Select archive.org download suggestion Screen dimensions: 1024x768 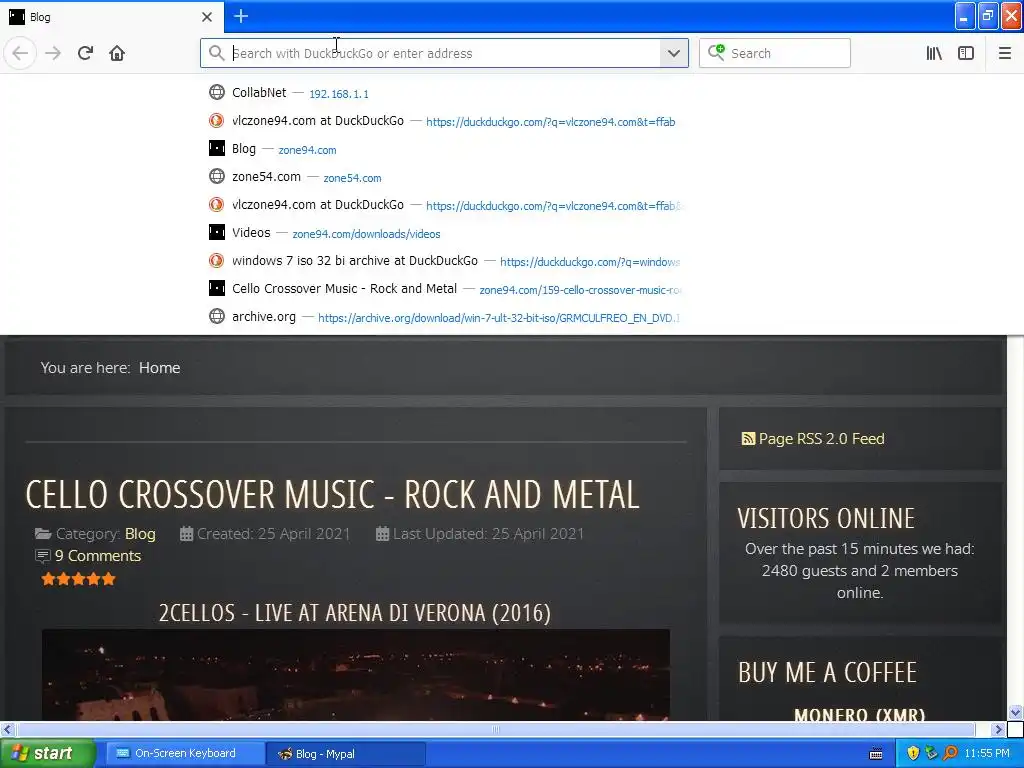tap(444, 317)
